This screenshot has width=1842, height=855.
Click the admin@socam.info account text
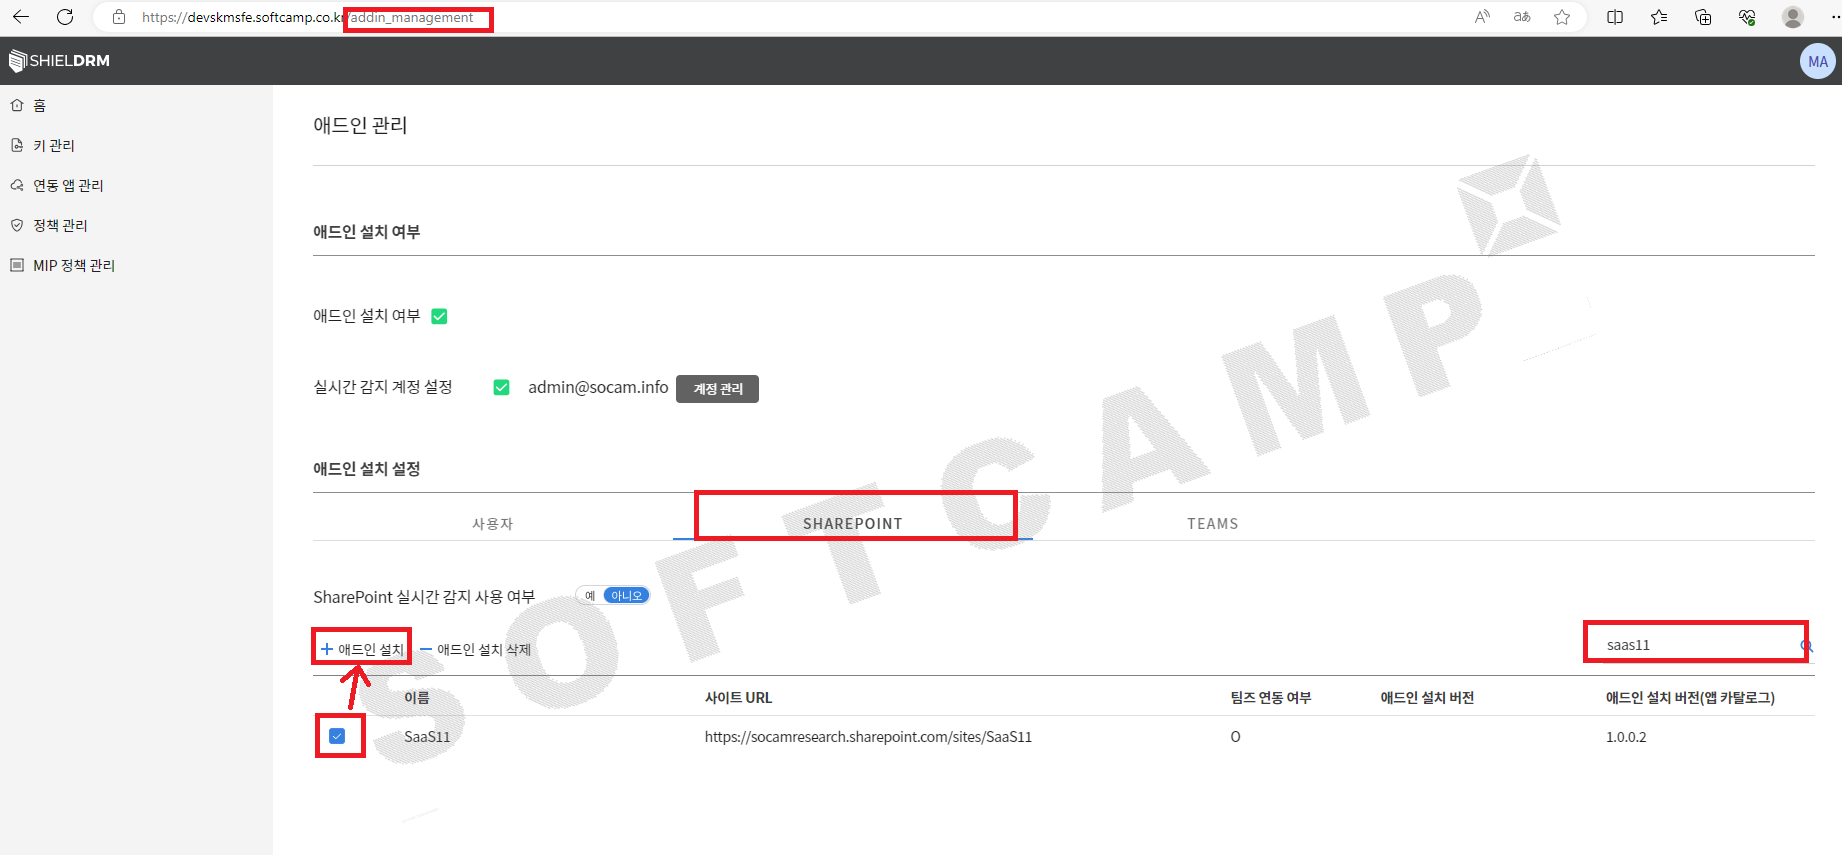click(x=598, y=387)
